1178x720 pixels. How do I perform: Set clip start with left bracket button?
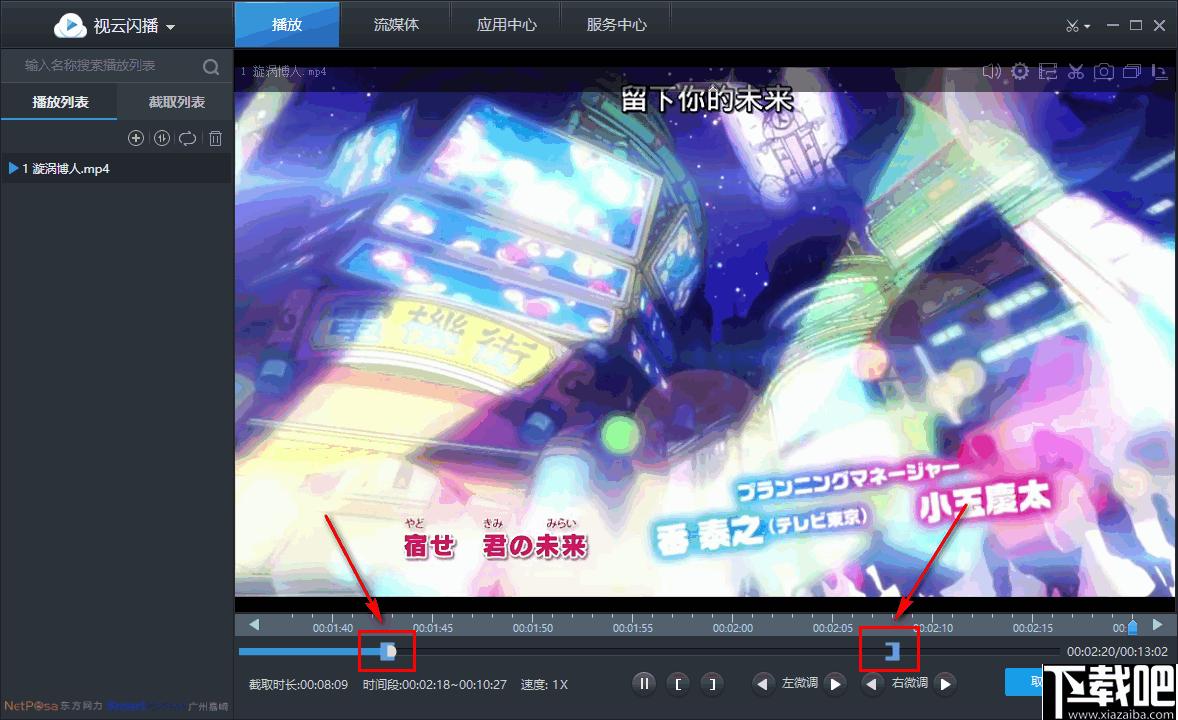[x=678, y=684]
